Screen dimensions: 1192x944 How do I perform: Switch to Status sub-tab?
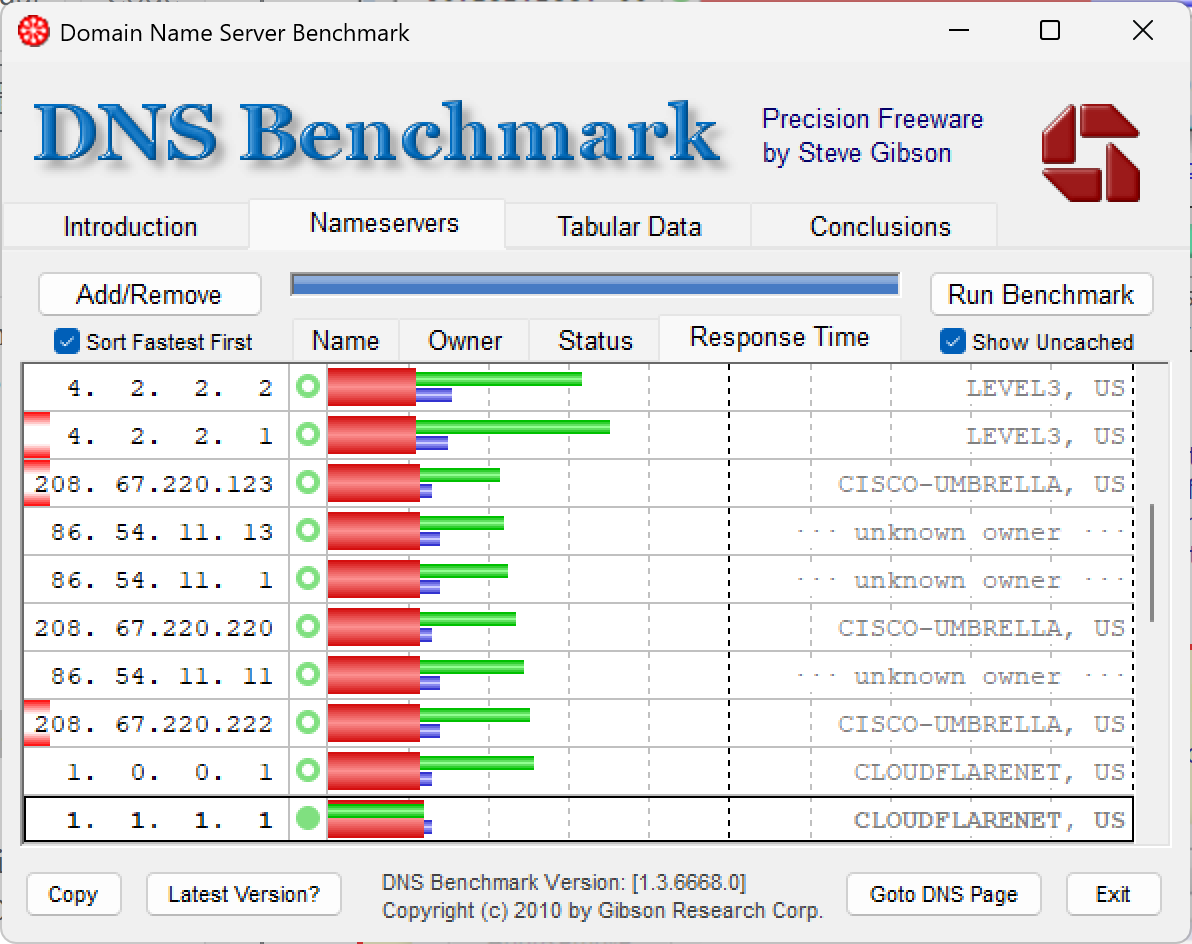point(594,341)
